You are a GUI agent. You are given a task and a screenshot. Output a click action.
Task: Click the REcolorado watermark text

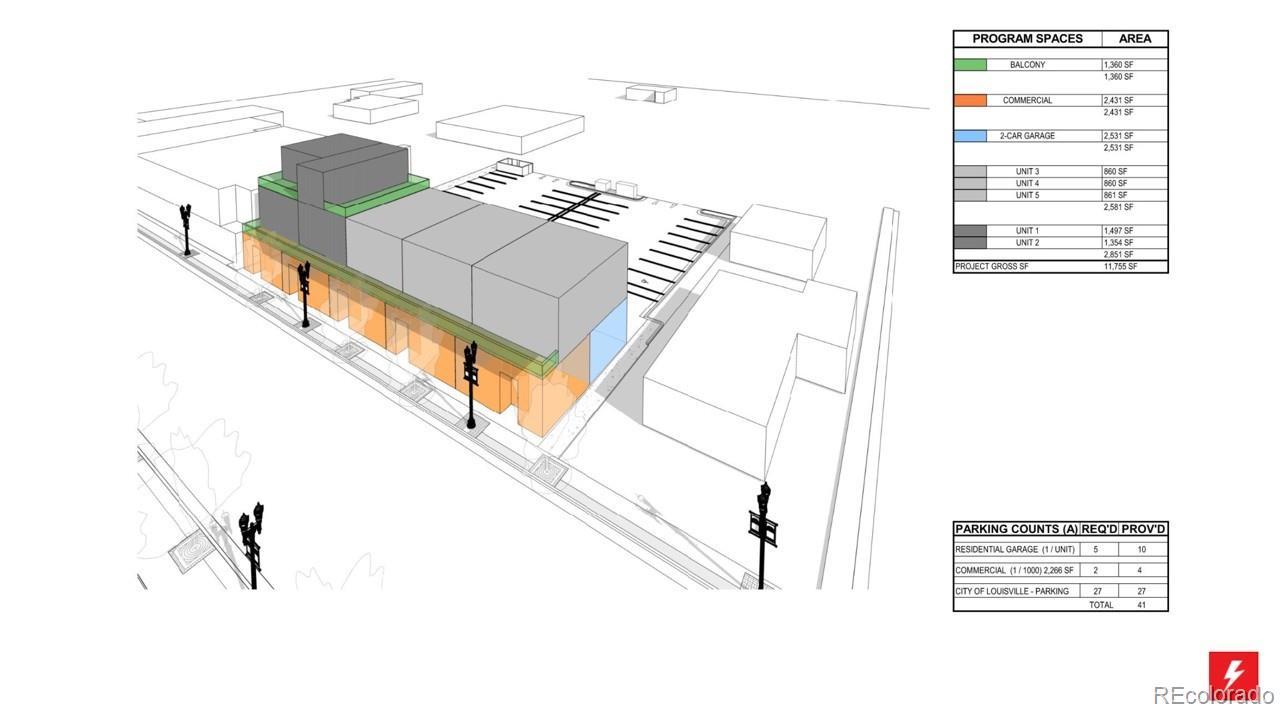coord(1213,696)
